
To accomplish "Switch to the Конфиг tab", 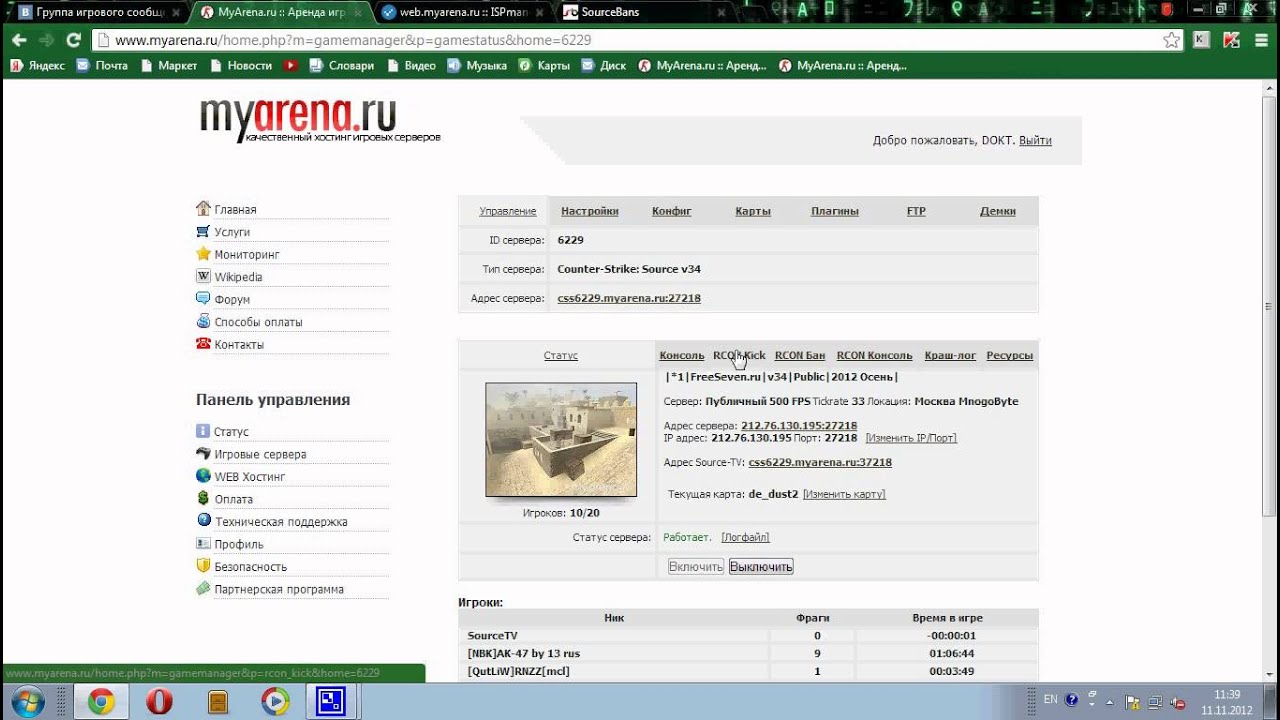I will click(x=672, y=211).
